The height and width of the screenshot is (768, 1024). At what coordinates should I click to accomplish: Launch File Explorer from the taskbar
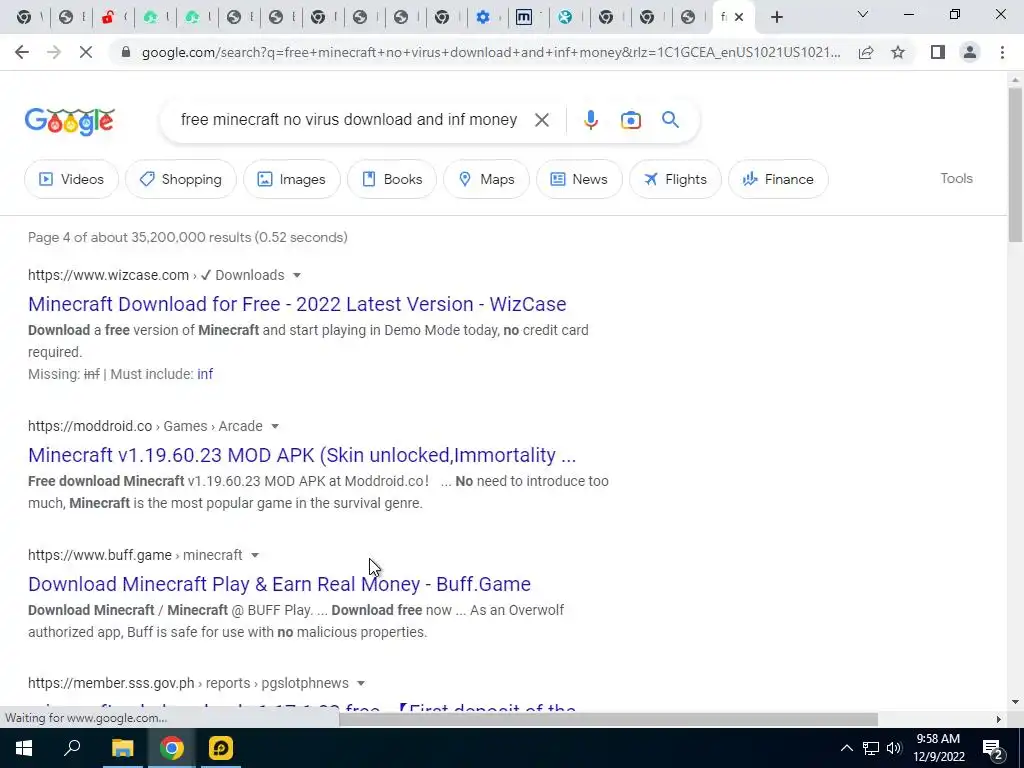pos(122,748)
